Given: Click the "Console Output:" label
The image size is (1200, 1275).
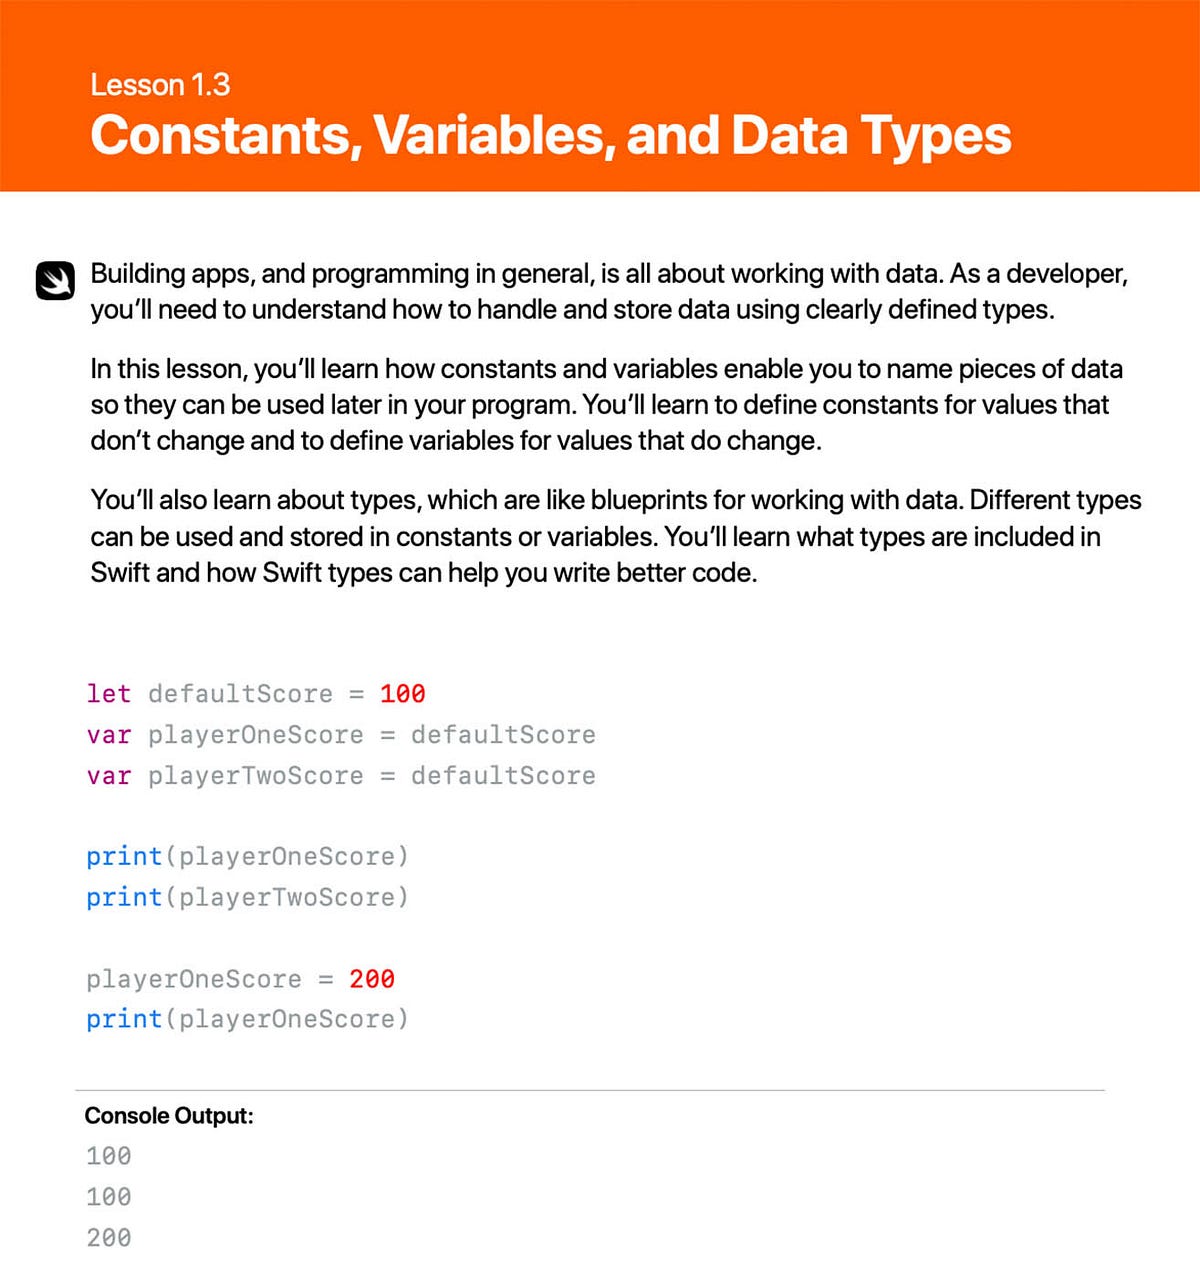Looking at the screenshot, I should click(x=169, y=1116).
